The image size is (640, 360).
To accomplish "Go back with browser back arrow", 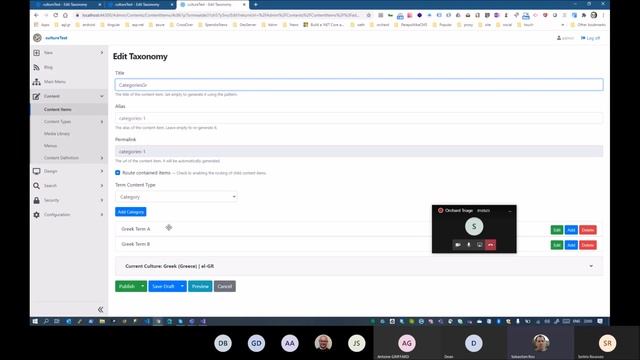I will tap(36, 15).
